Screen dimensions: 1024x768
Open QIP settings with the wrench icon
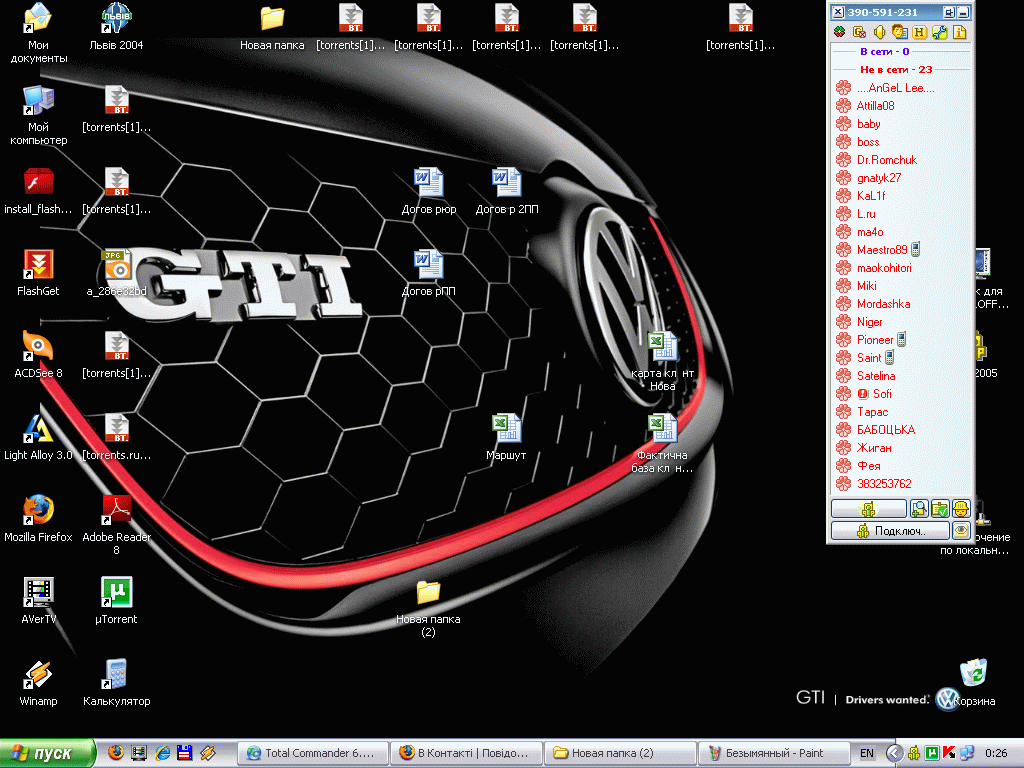point(940,32)
